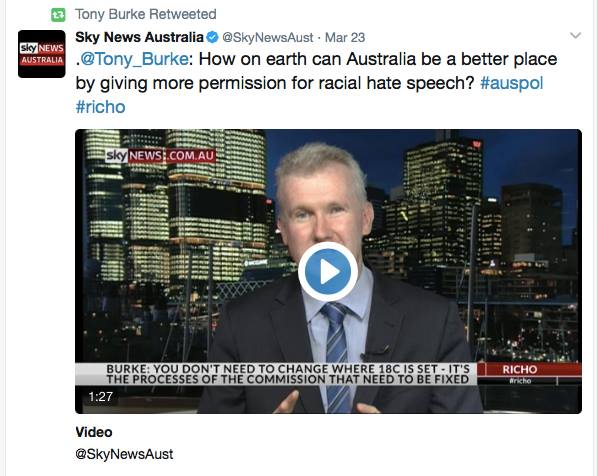
Task: Click the 1:27 video duration badge
Action: (x=101, y=397)
